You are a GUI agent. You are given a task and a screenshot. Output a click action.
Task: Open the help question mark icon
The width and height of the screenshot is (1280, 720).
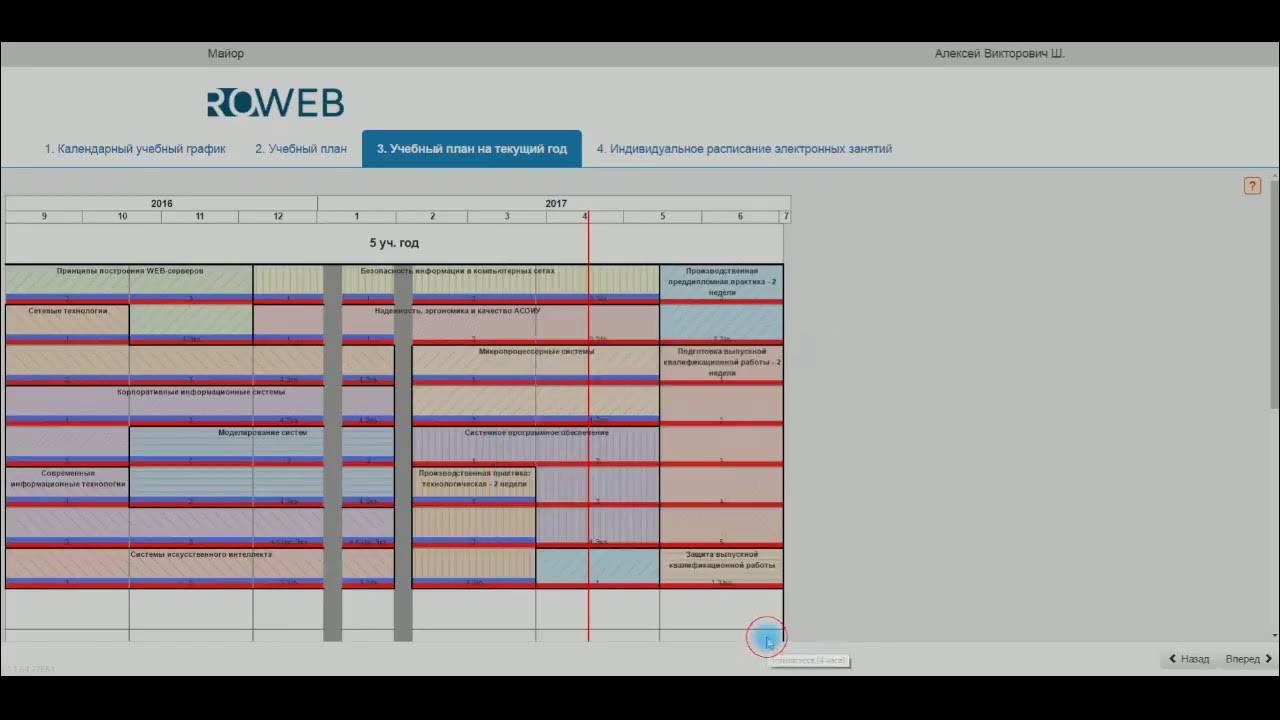click(1252, 186)
